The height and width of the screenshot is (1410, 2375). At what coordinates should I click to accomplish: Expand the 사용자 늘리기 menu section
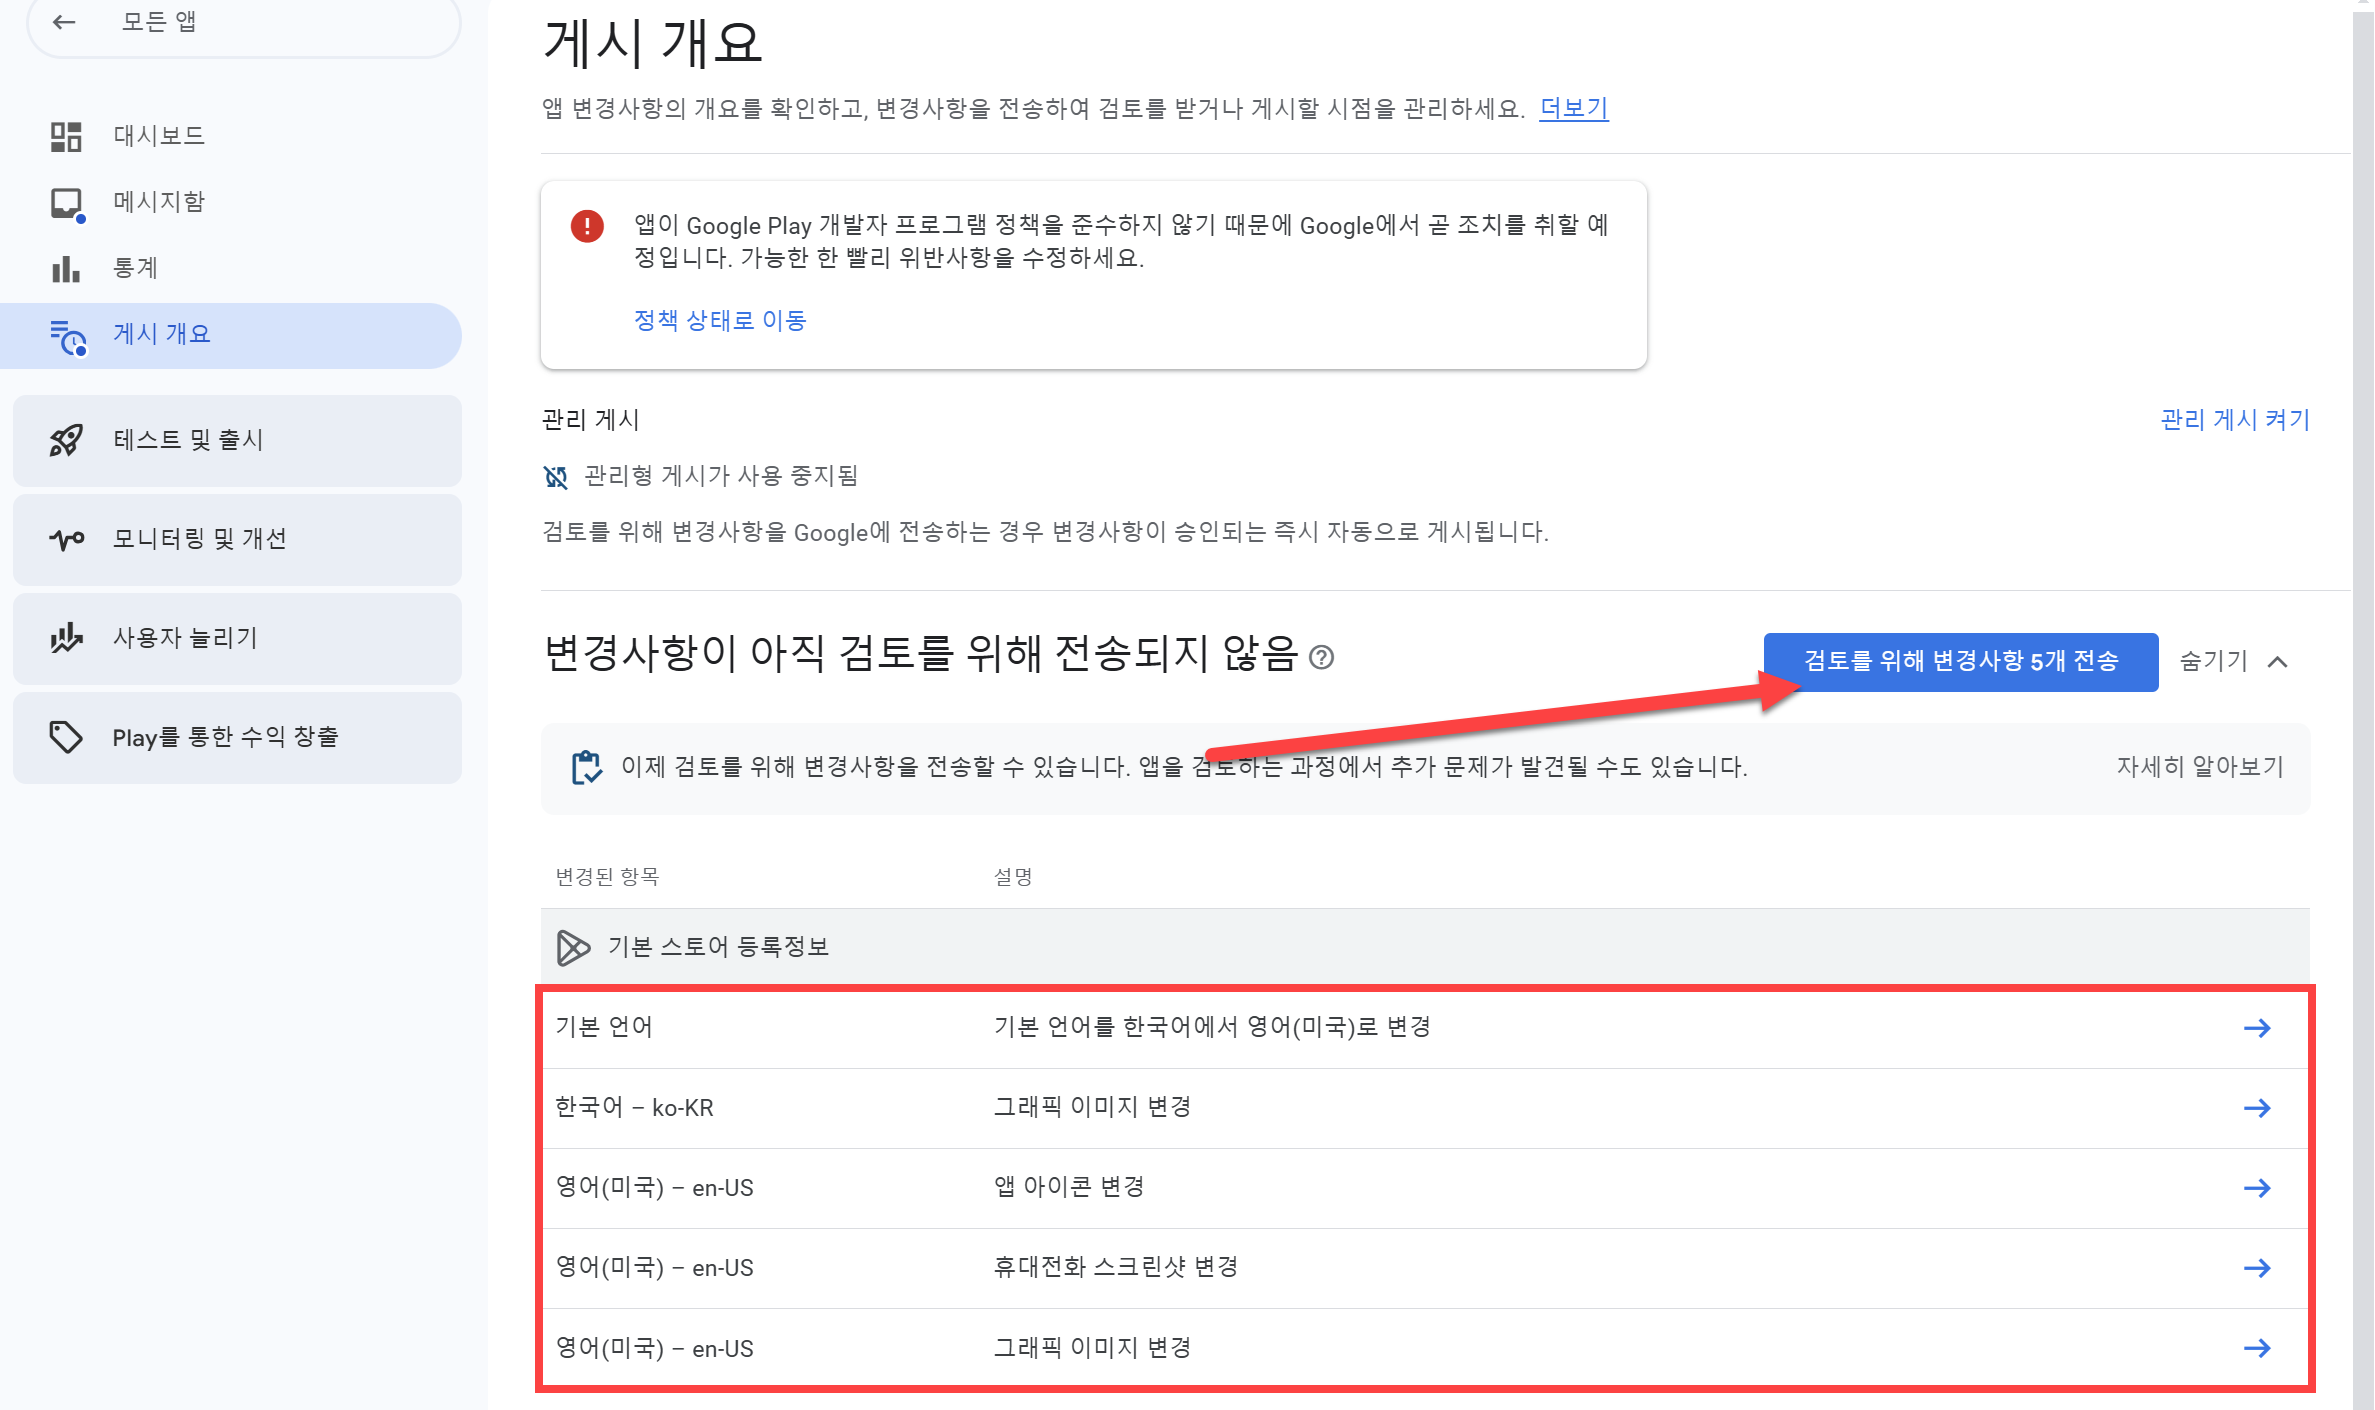(x=237, y=638)
